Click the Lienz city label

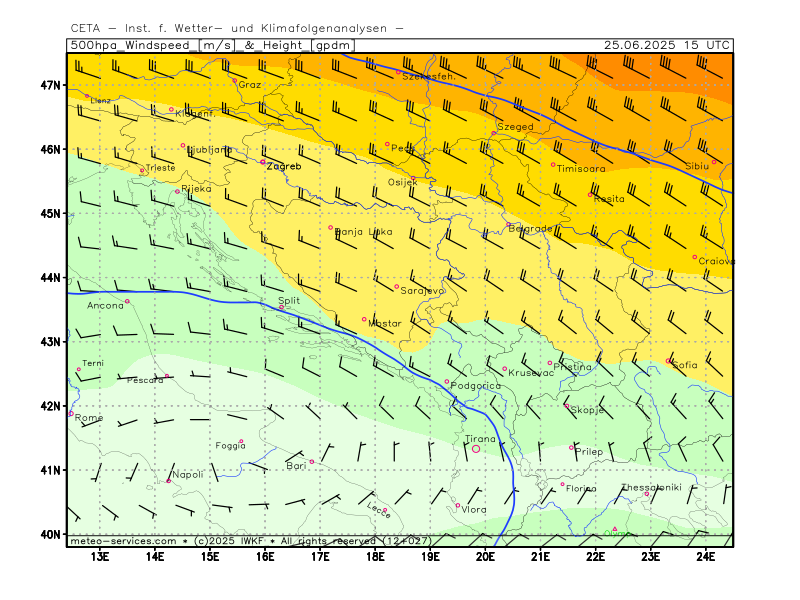[101, 101]
